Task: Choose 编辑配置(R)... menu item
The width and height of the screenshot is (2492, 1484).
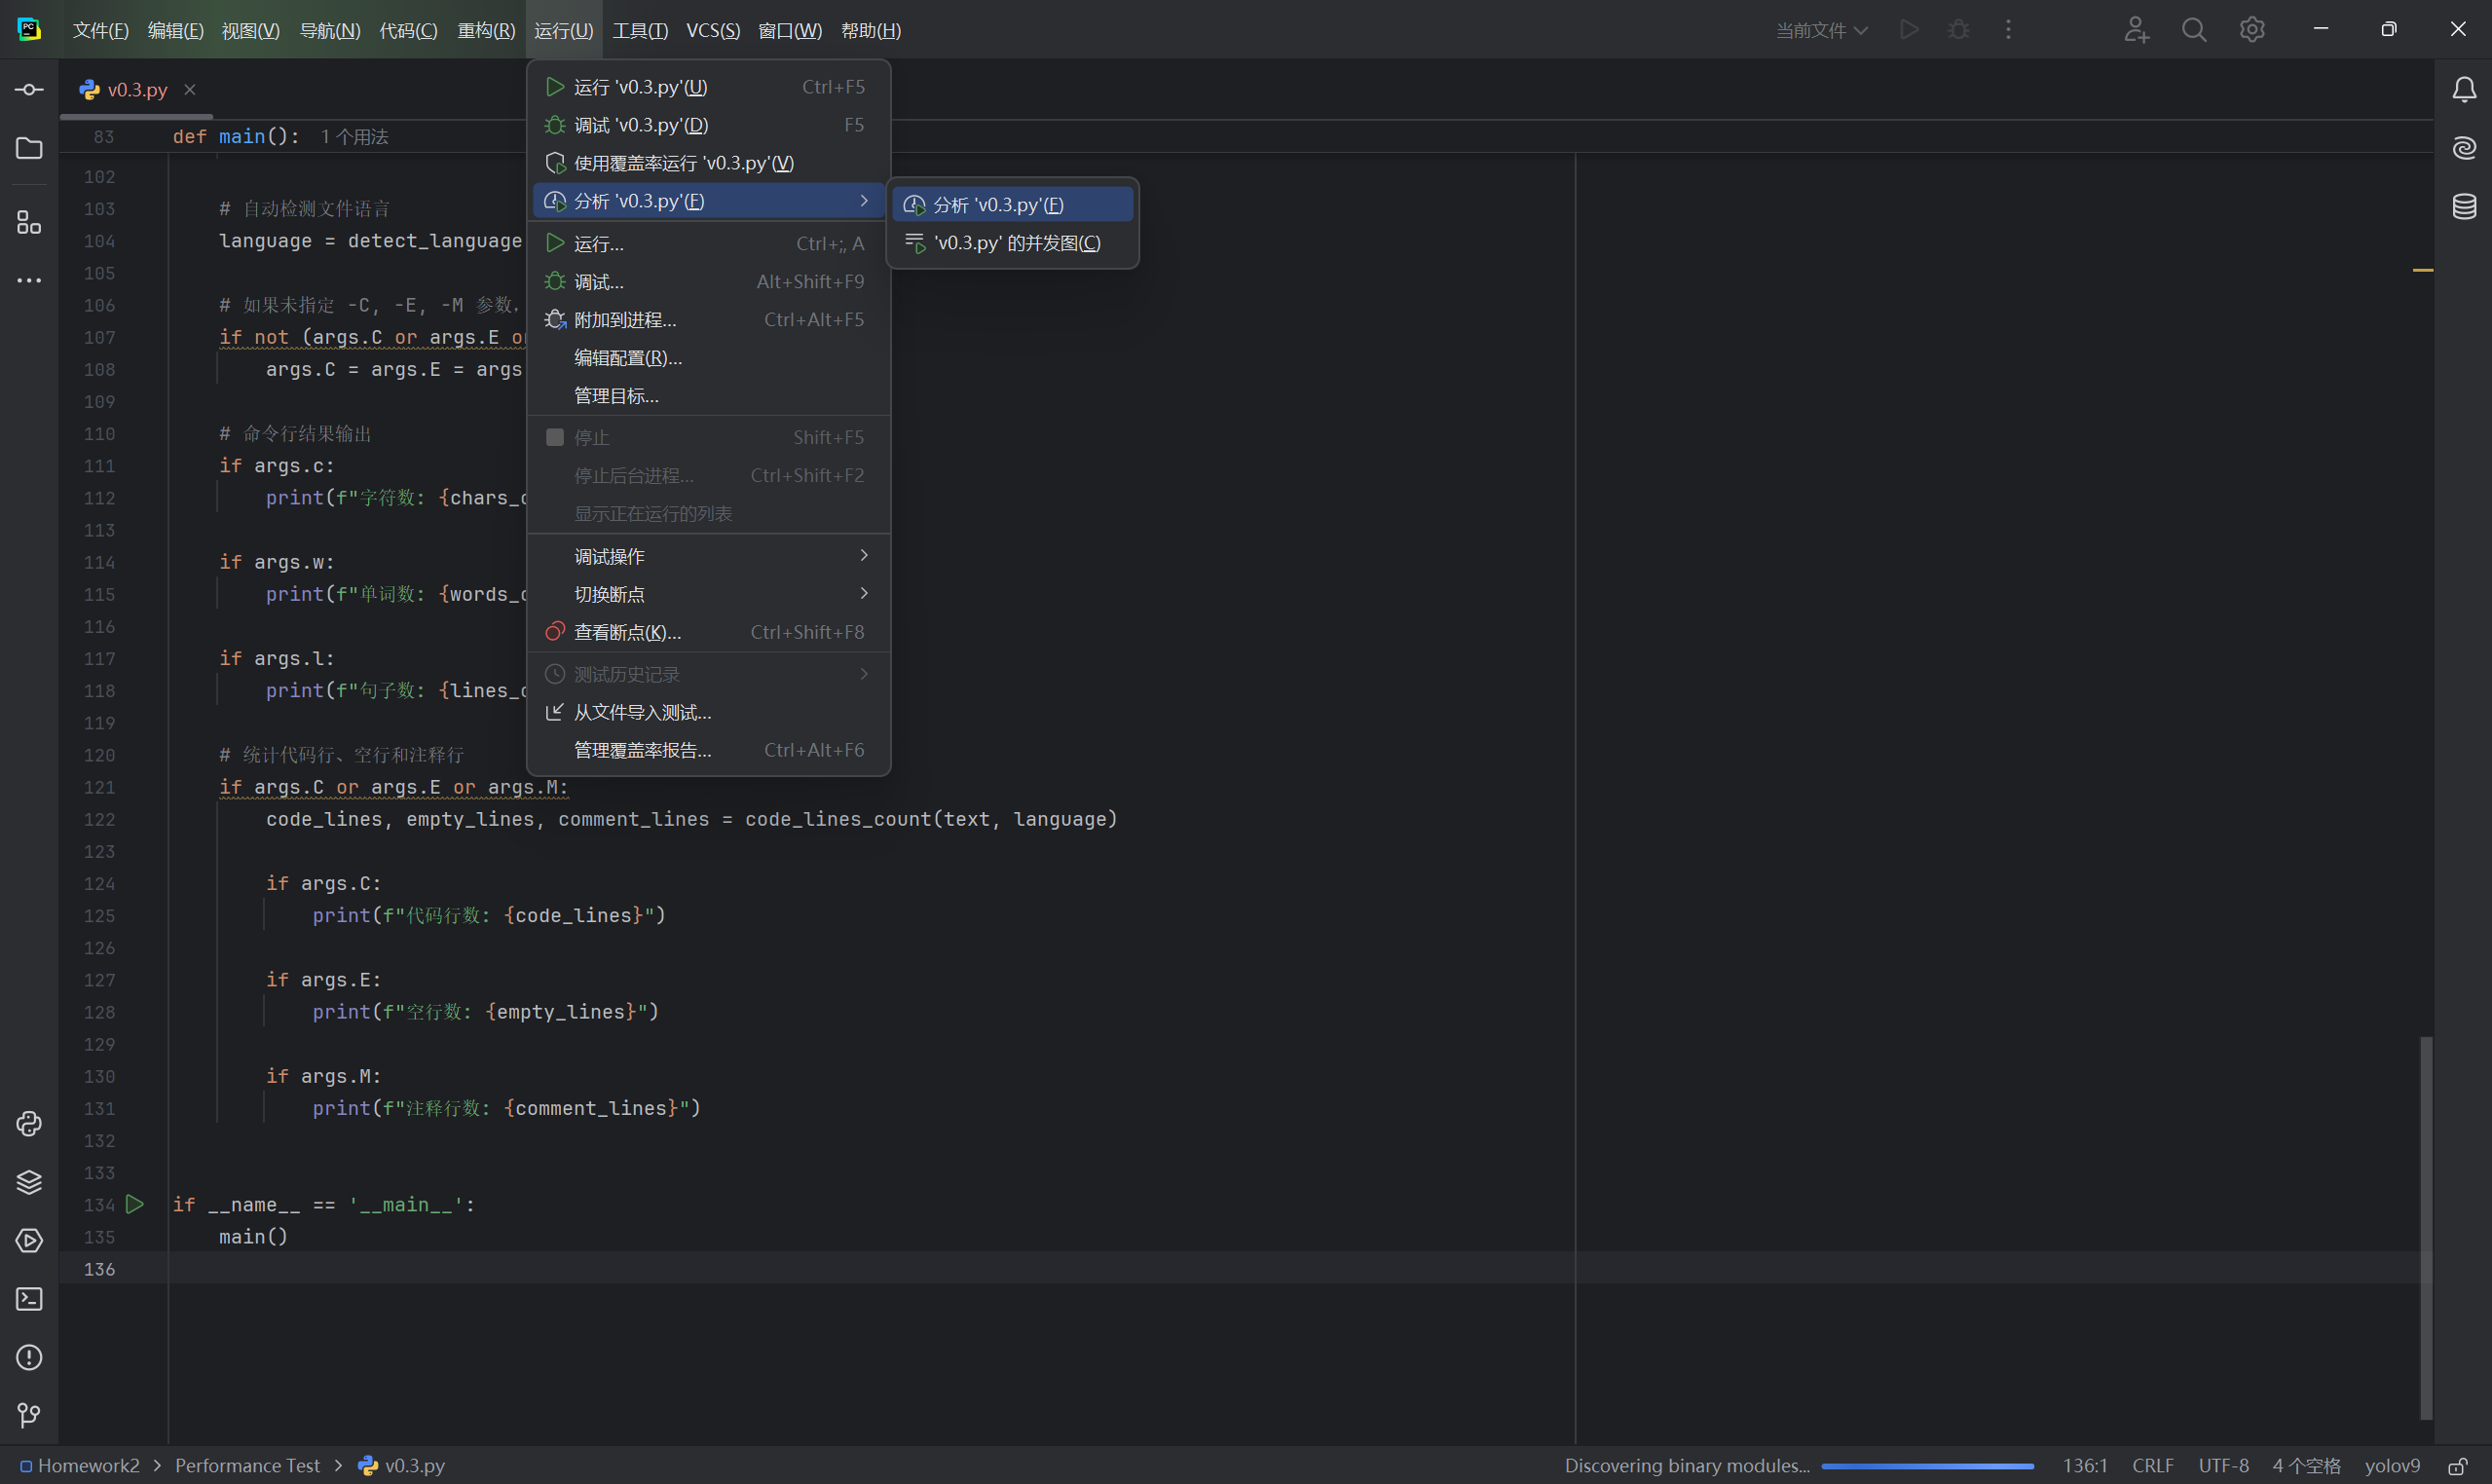Action: [709, 358]
